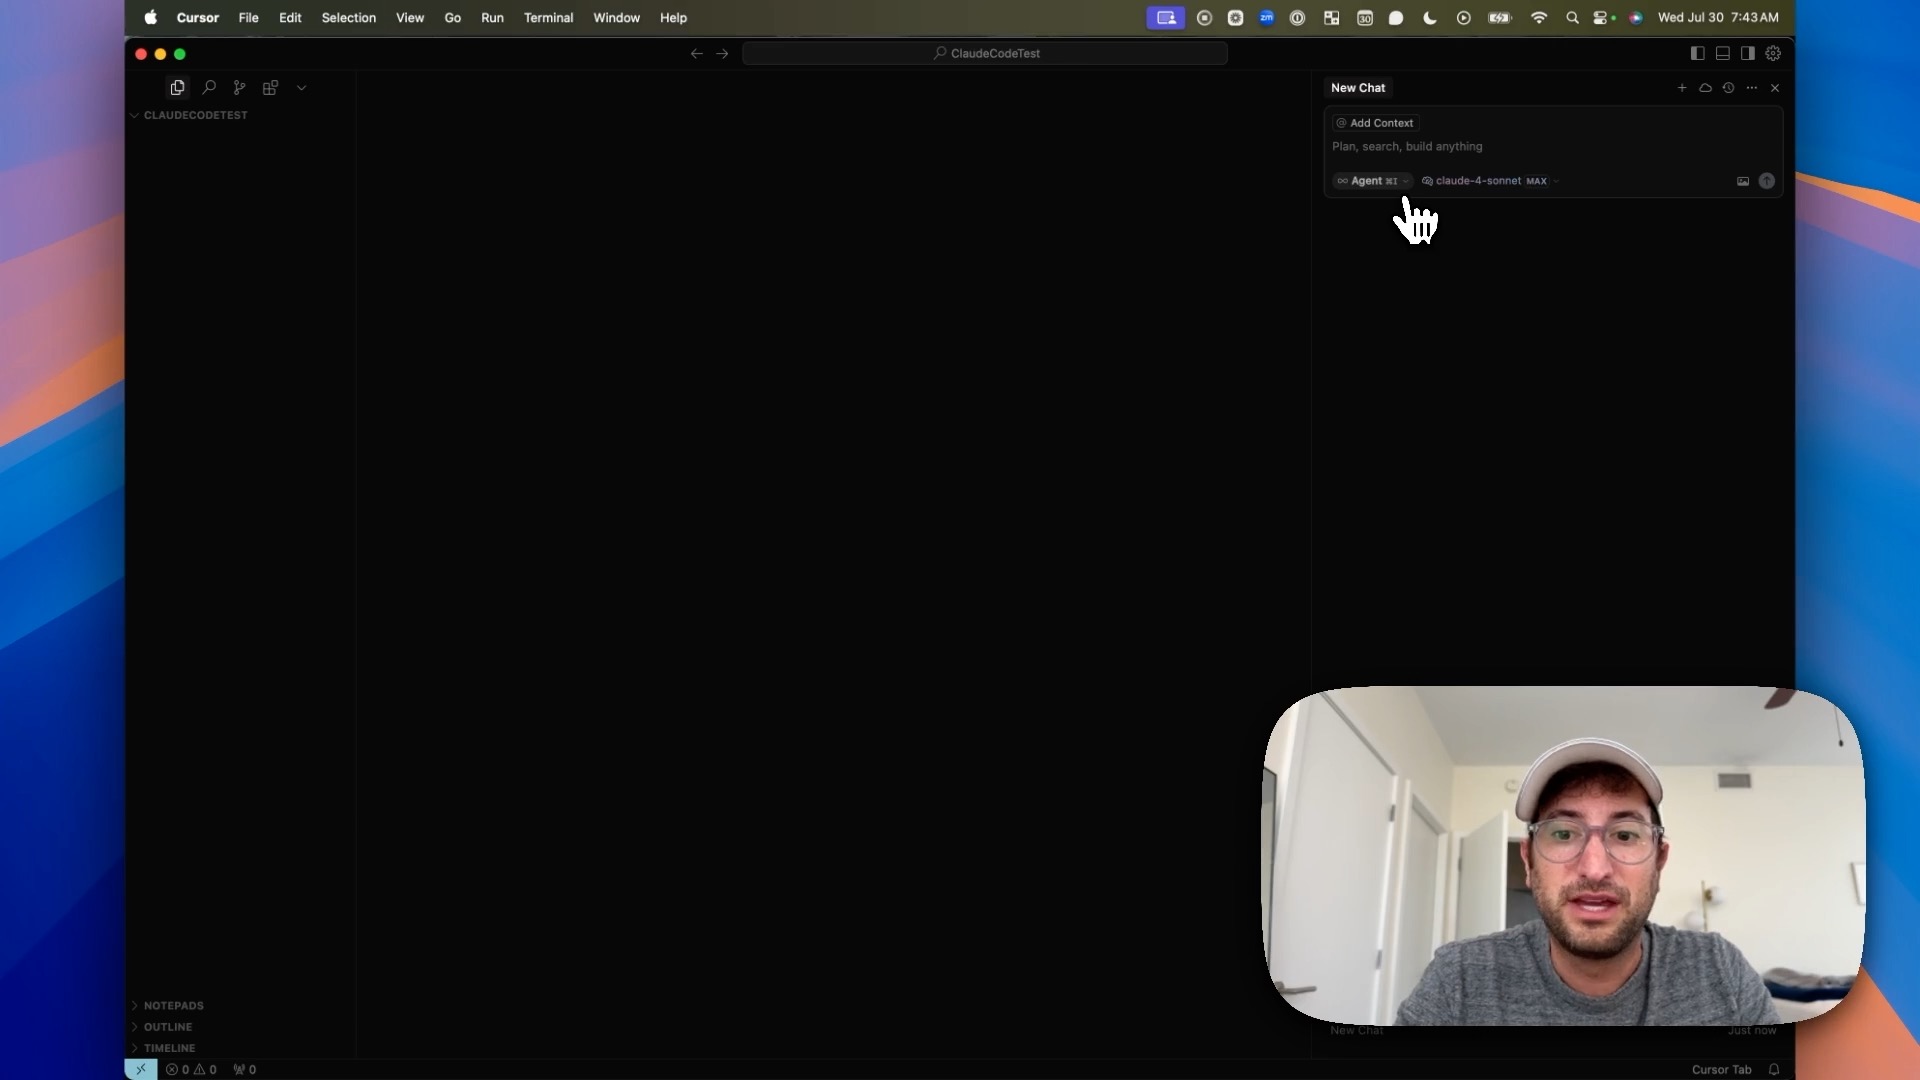The width and height of the screenshot is (1920, 1080).
Task: Open Cursor settings gear icon
Action: tap(1773, 53)
